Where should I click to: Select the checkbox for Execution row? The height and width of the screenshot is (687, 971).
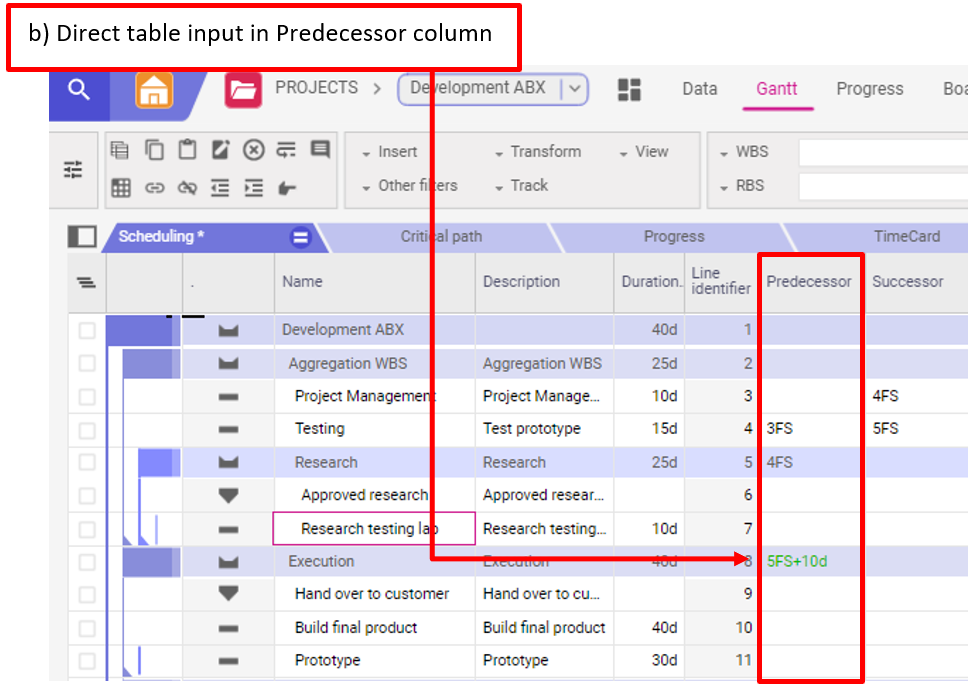click(x=87, y=562)
